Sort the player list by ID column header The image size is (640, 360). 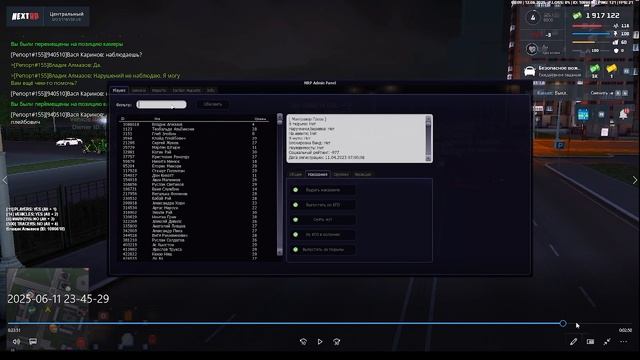[x=122, y=119]
